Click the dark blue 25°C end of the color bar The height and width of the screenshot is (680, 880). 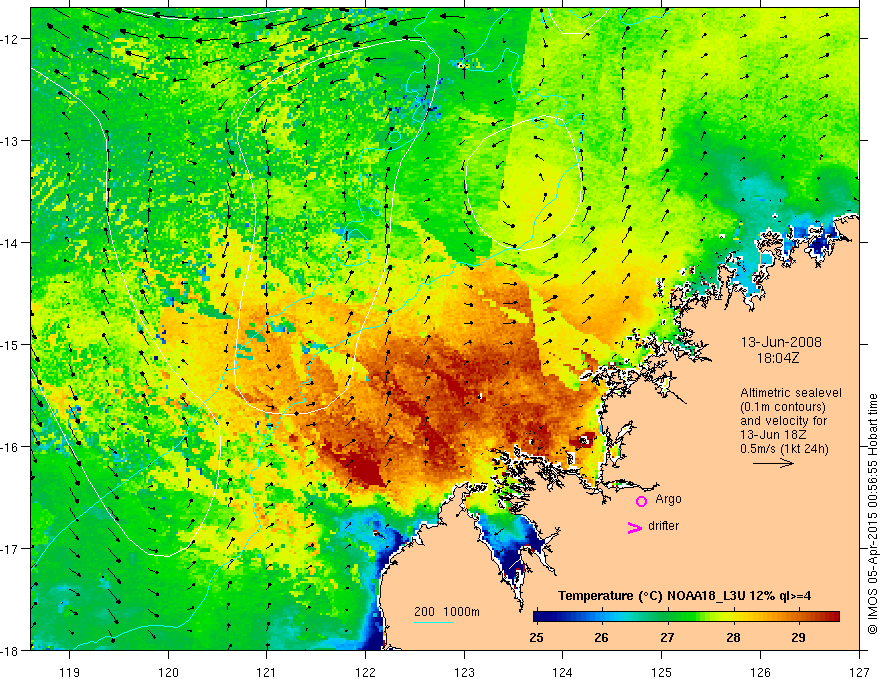coord(539,616)
